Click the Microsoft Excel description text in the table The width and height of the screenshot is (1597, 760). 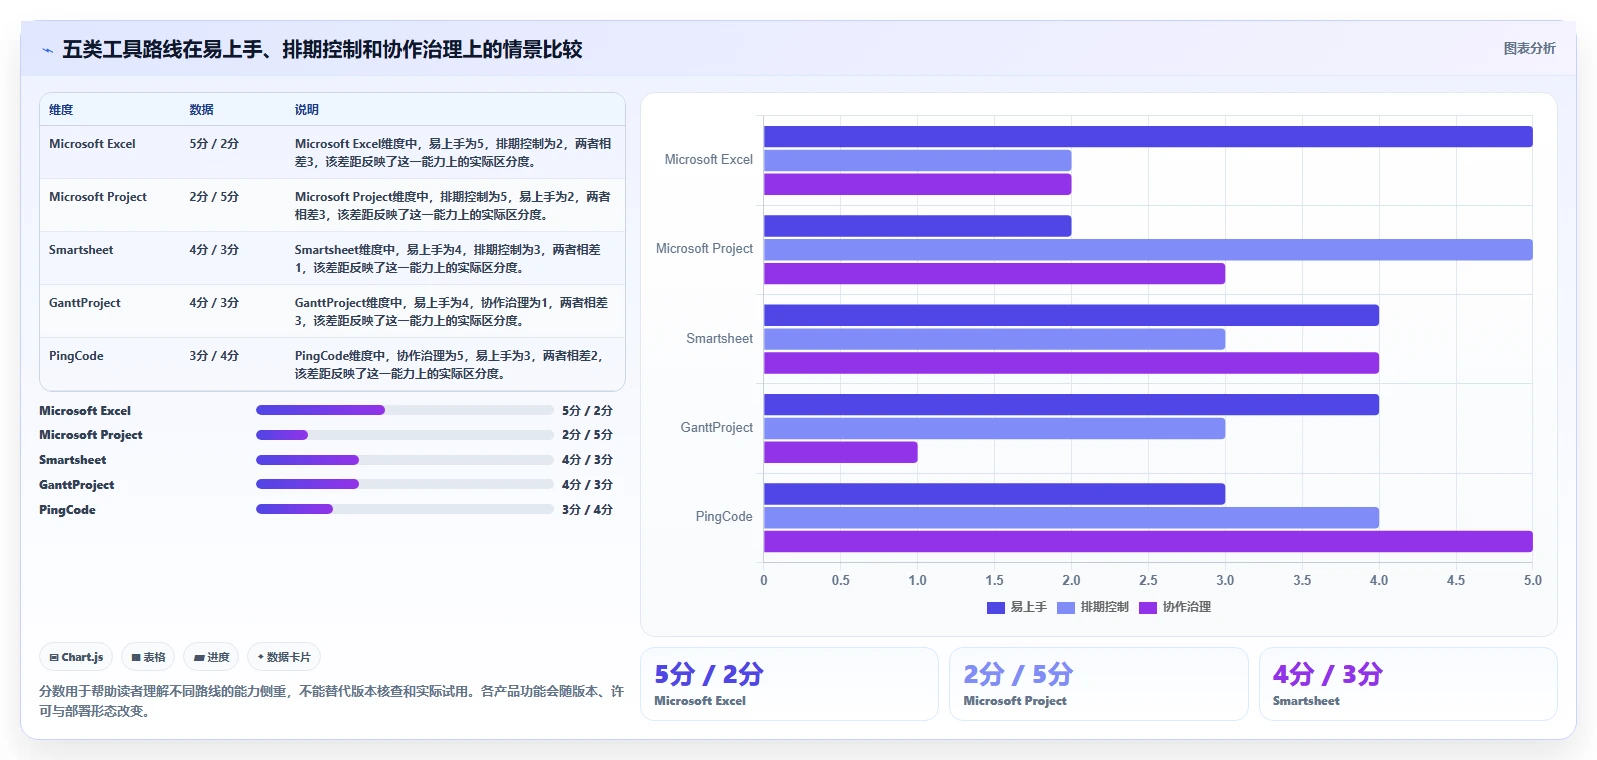(x=453, y=153)
